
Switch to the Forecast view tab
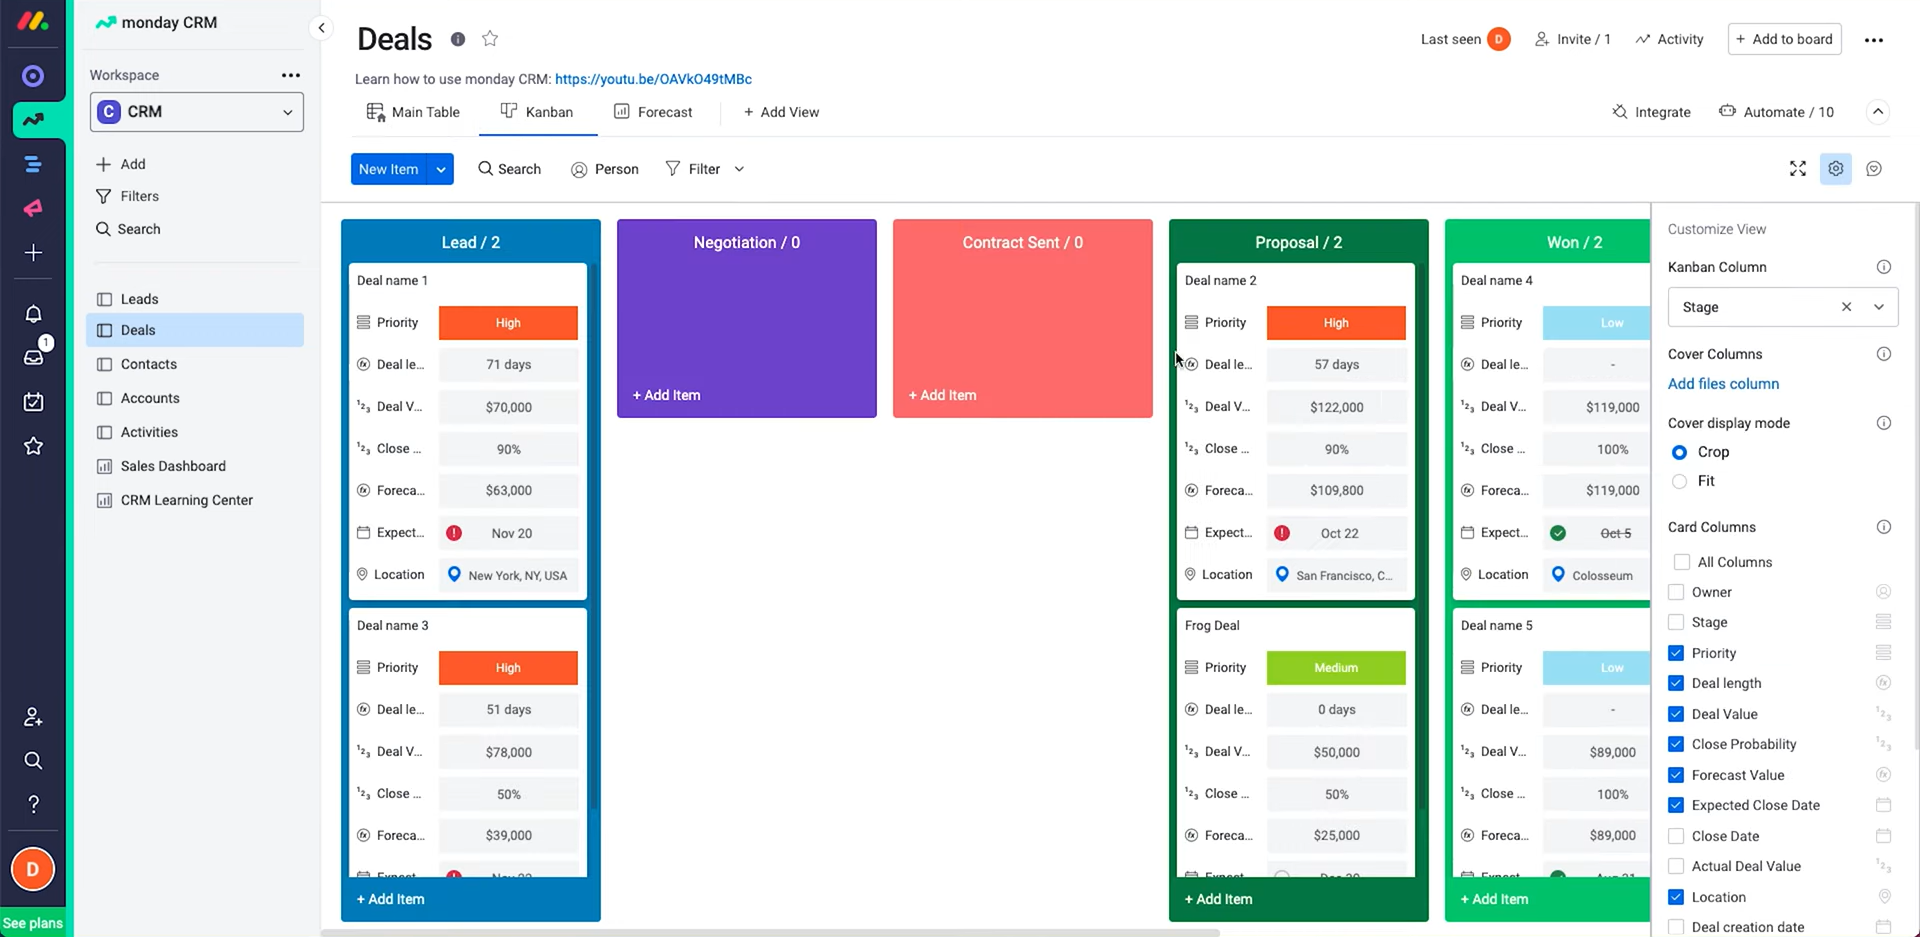(653, 112)
